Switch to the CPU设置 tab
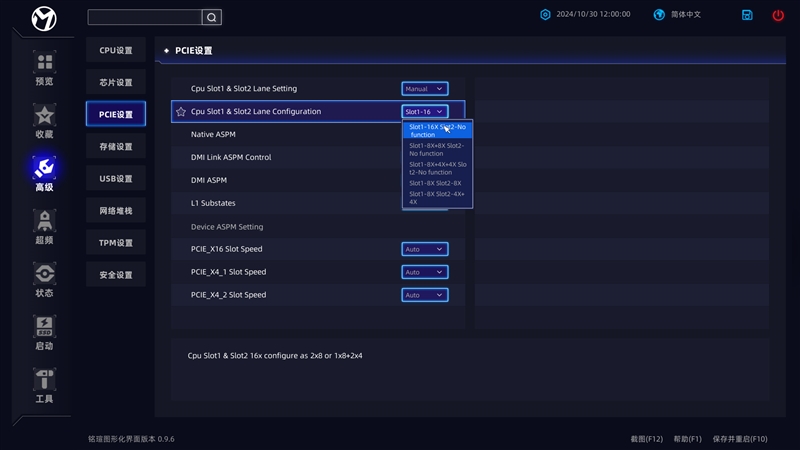Image resolution: width=800 pixels, height=450 pixels. [x=116, y=50]
